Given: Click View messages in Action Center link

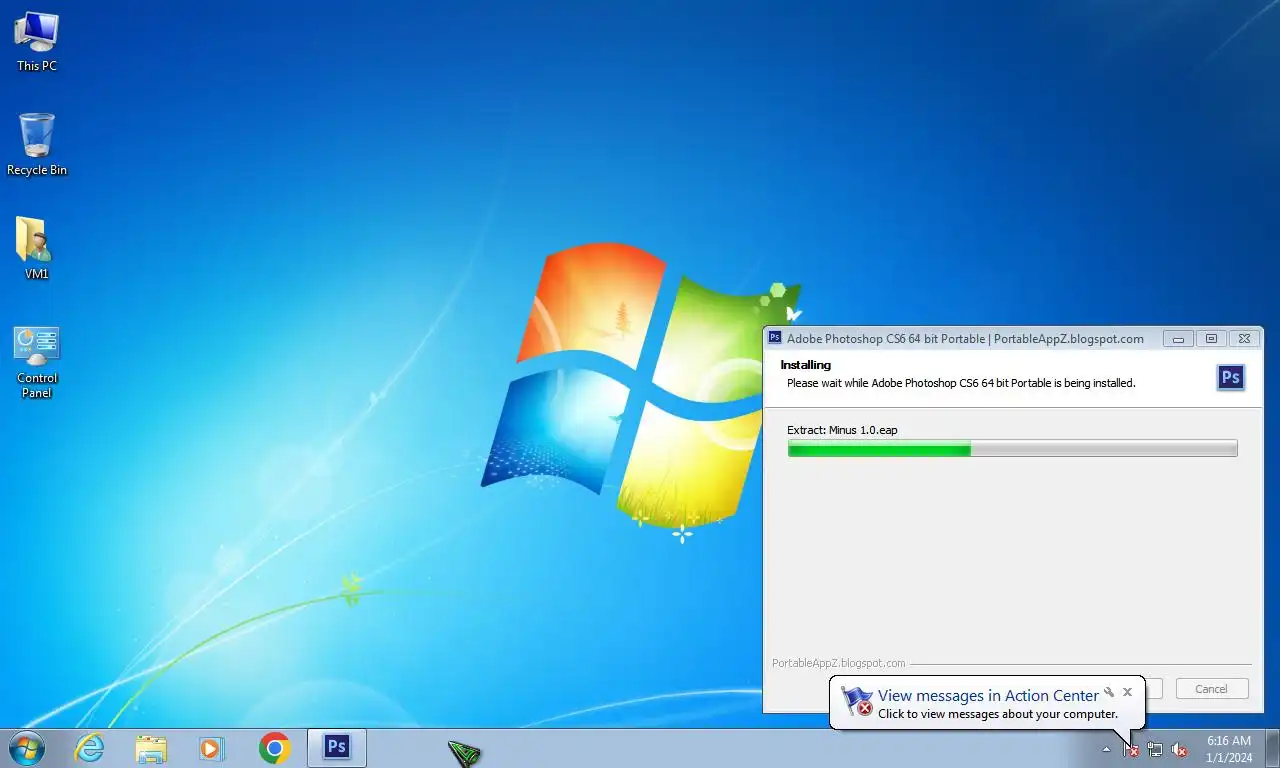Looking at the screenshot, I should click(988, 695).
